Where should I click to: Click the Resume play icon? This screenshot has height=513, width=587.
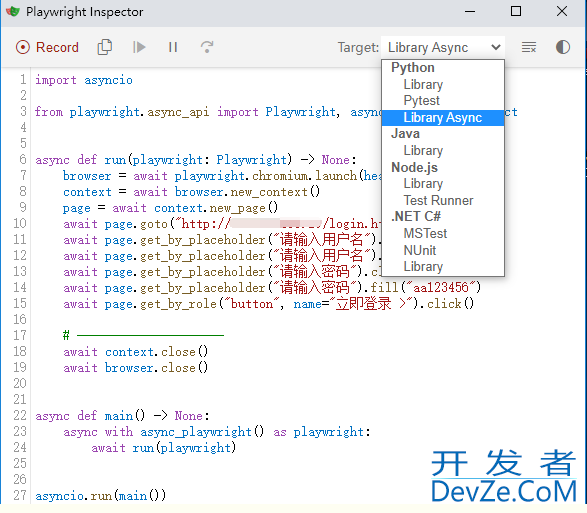pos(139,48)
